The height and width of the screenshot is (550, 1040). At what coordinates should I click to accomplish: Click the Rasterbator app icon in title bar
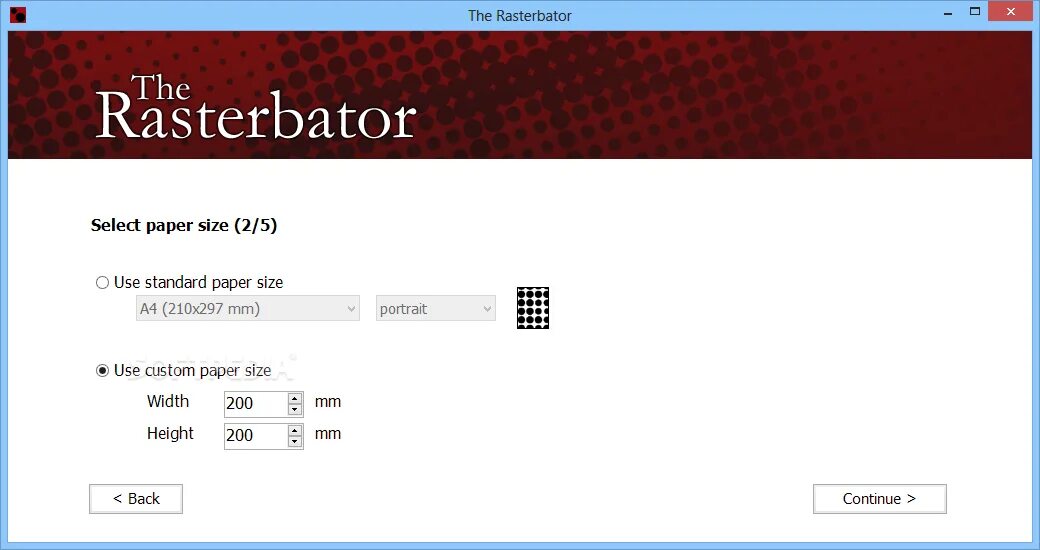[18, 15]
